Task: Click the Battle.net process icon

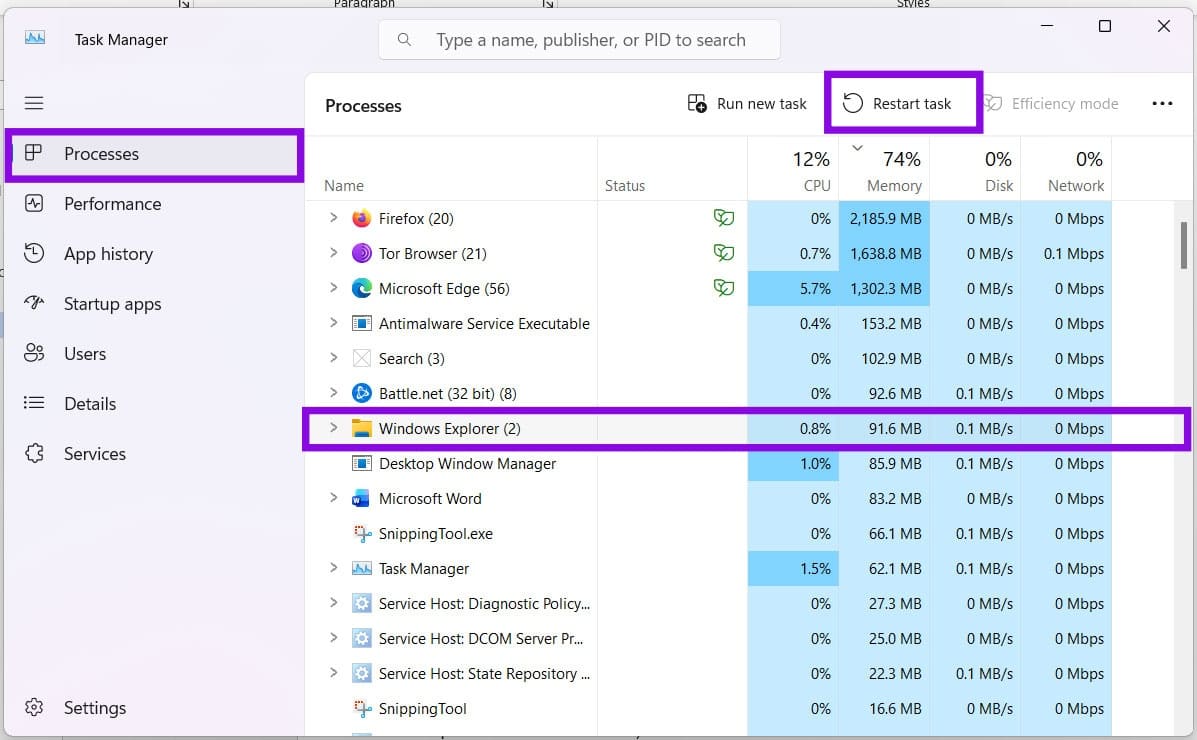Action: click(x=361, y=394)
